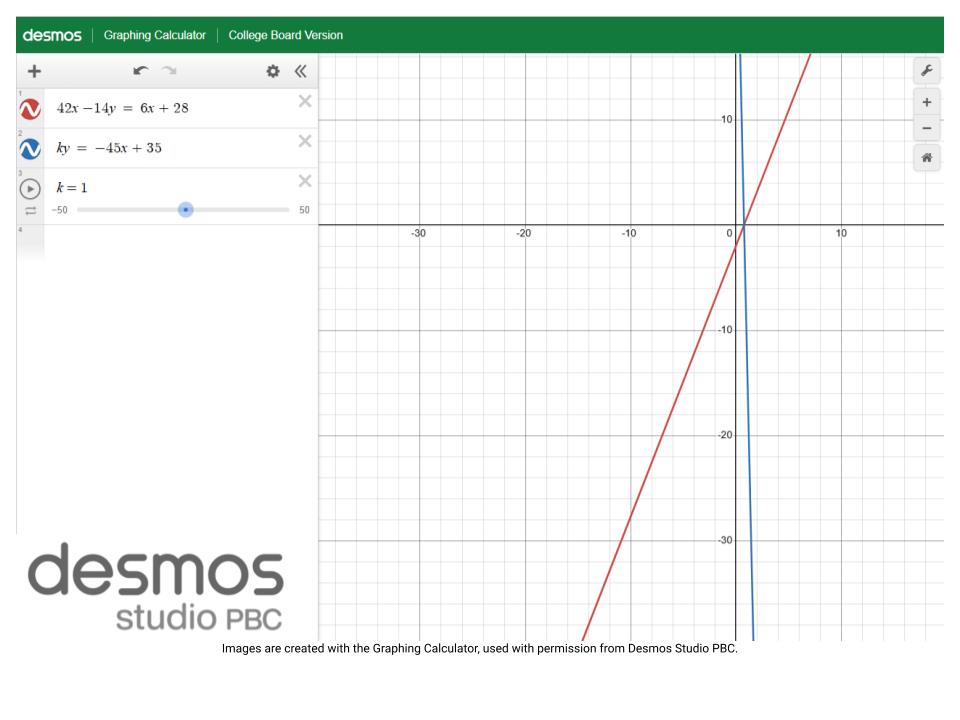The height and width of the screenshot is (720, 960).
Task: Zoom out on the graph
Action: pos(927,128)
